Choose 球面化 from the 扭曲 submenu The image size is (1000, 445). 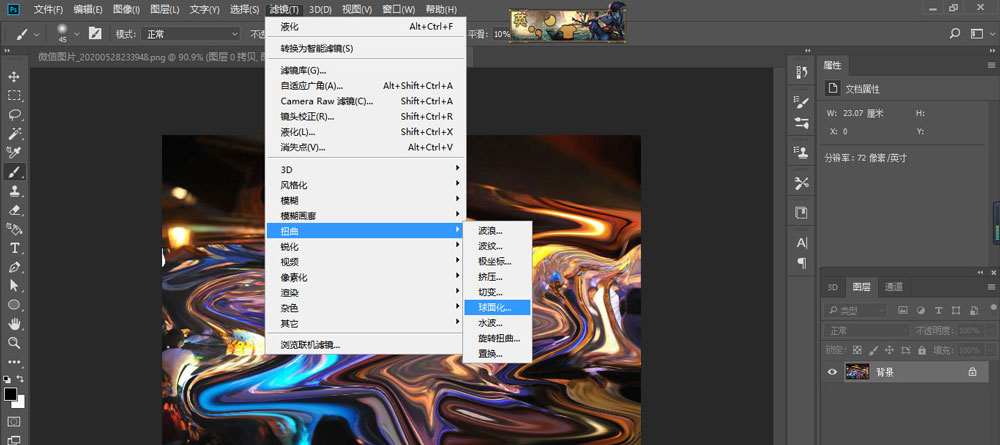(x=496, y=307)
